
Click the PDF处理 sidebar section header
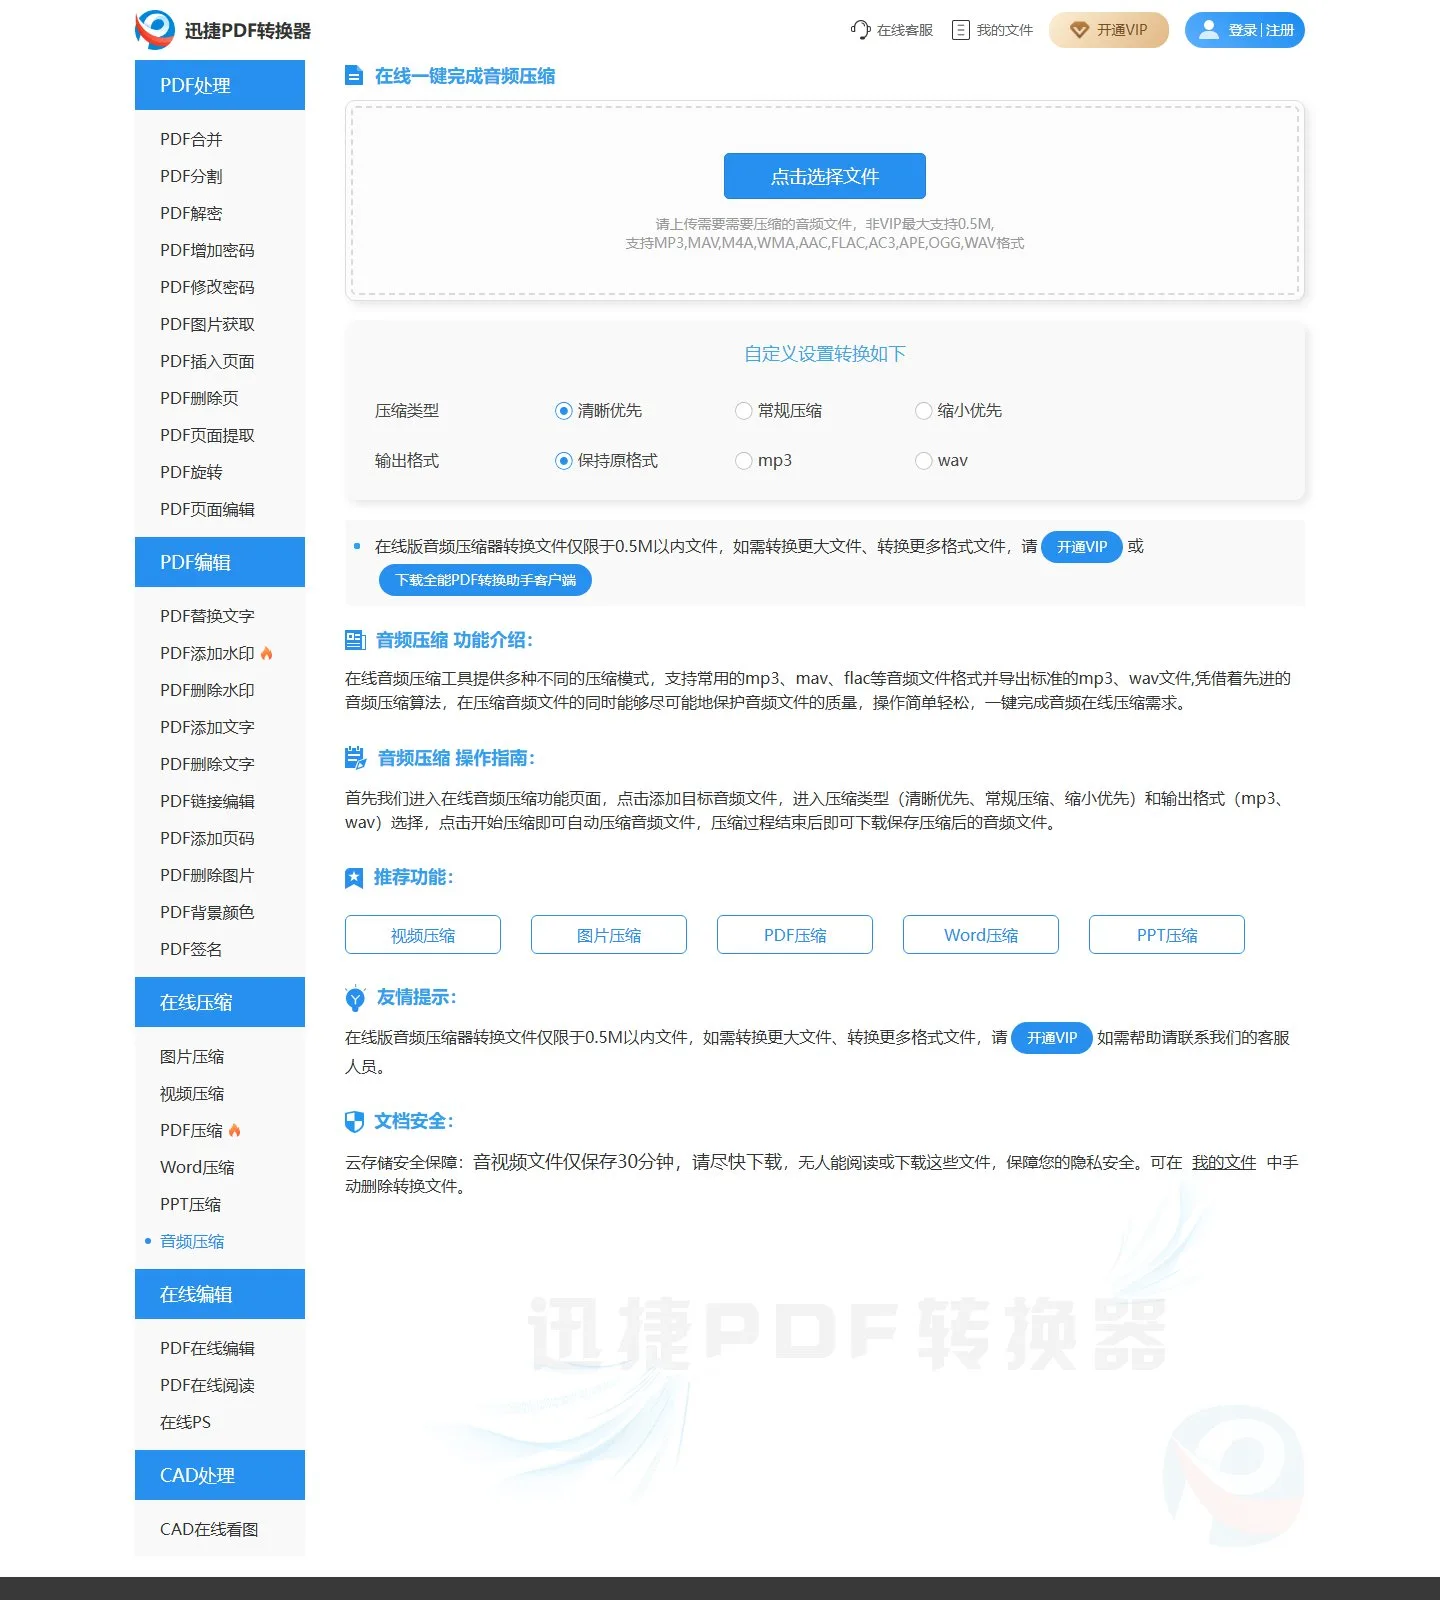(220, 85)
